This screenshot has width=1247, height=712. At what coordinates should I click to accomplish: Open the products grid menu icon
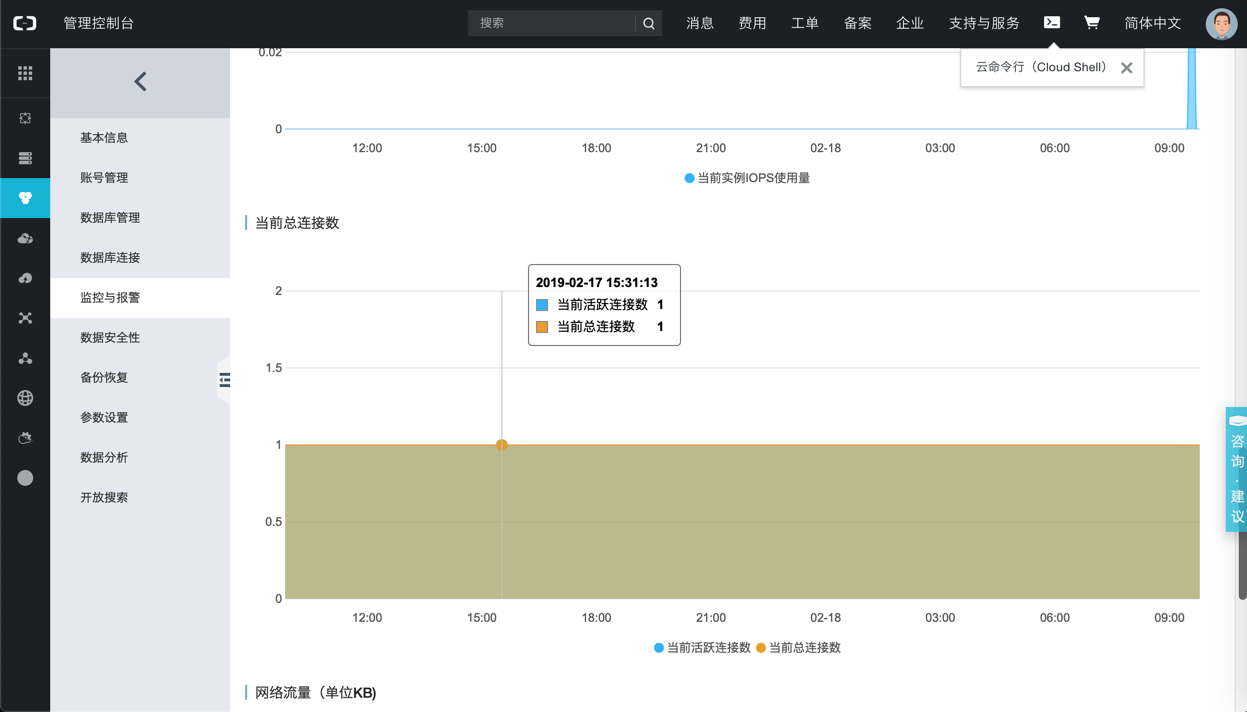pos(25,73)
